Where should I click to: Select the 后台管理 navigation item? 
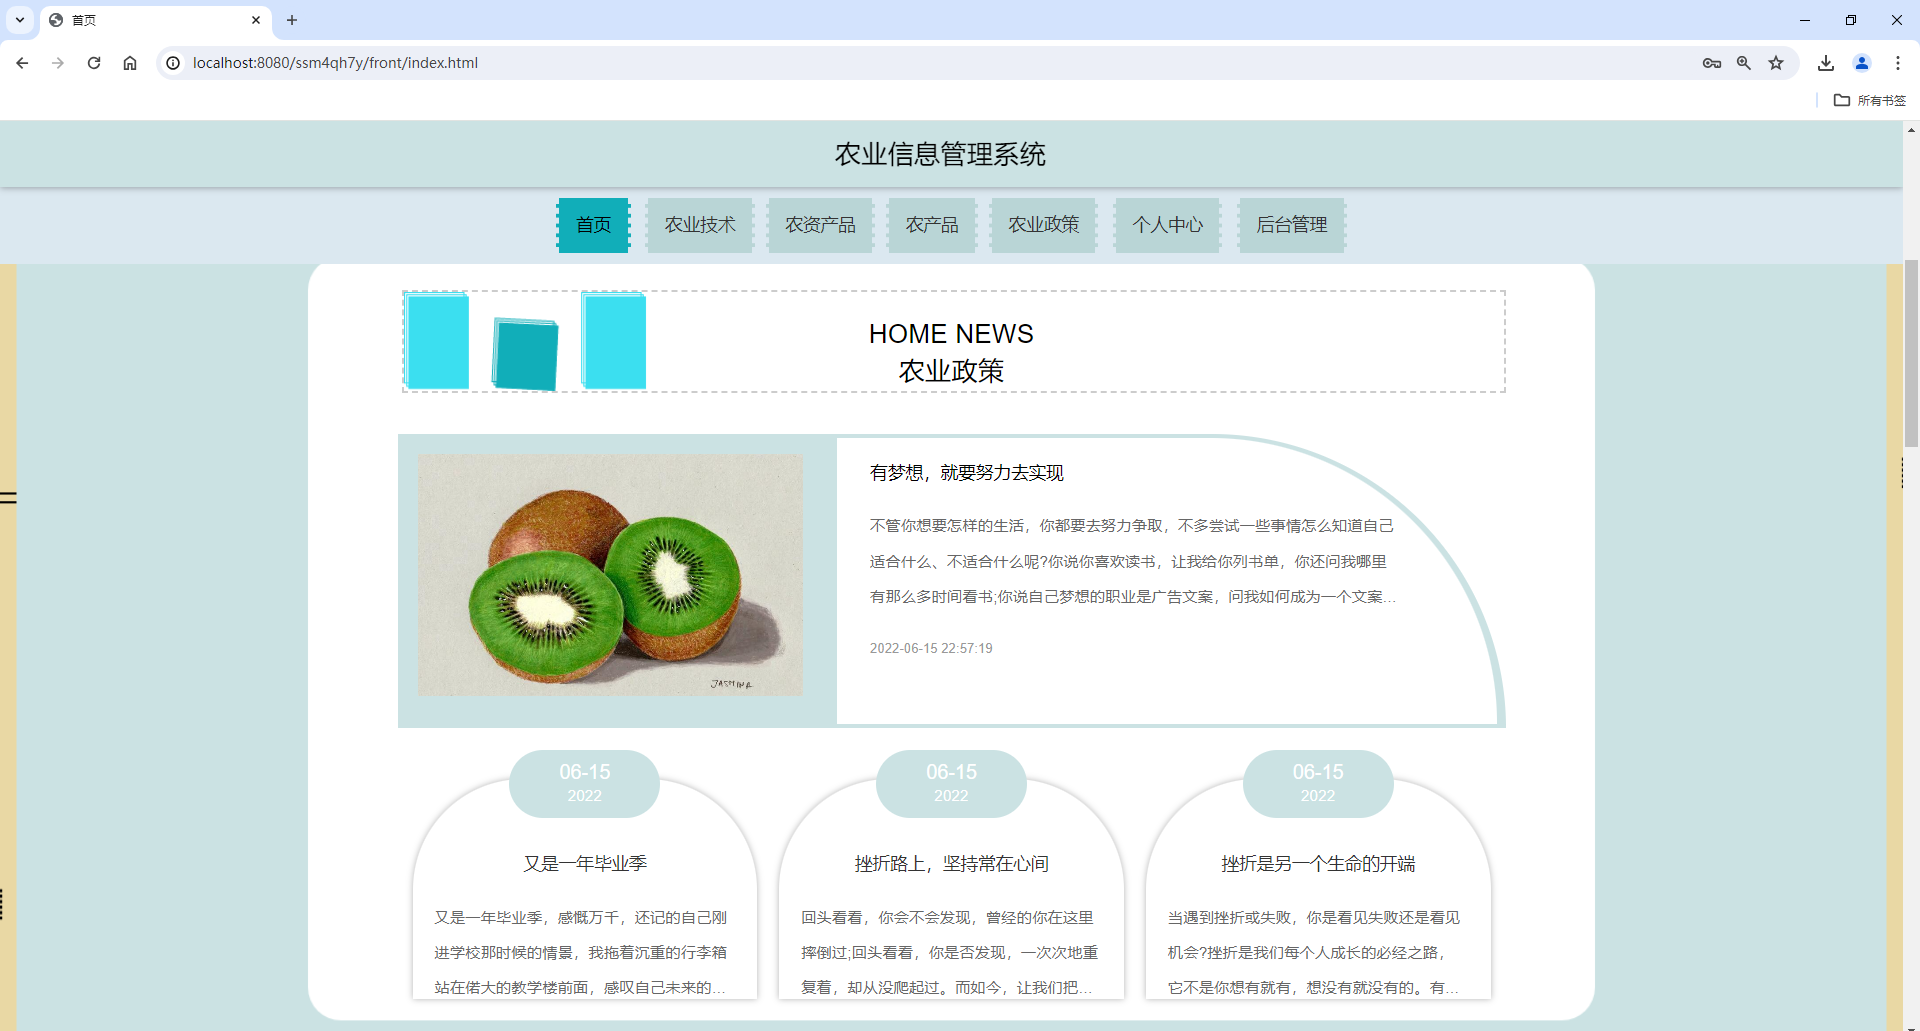click(1291, 224)
